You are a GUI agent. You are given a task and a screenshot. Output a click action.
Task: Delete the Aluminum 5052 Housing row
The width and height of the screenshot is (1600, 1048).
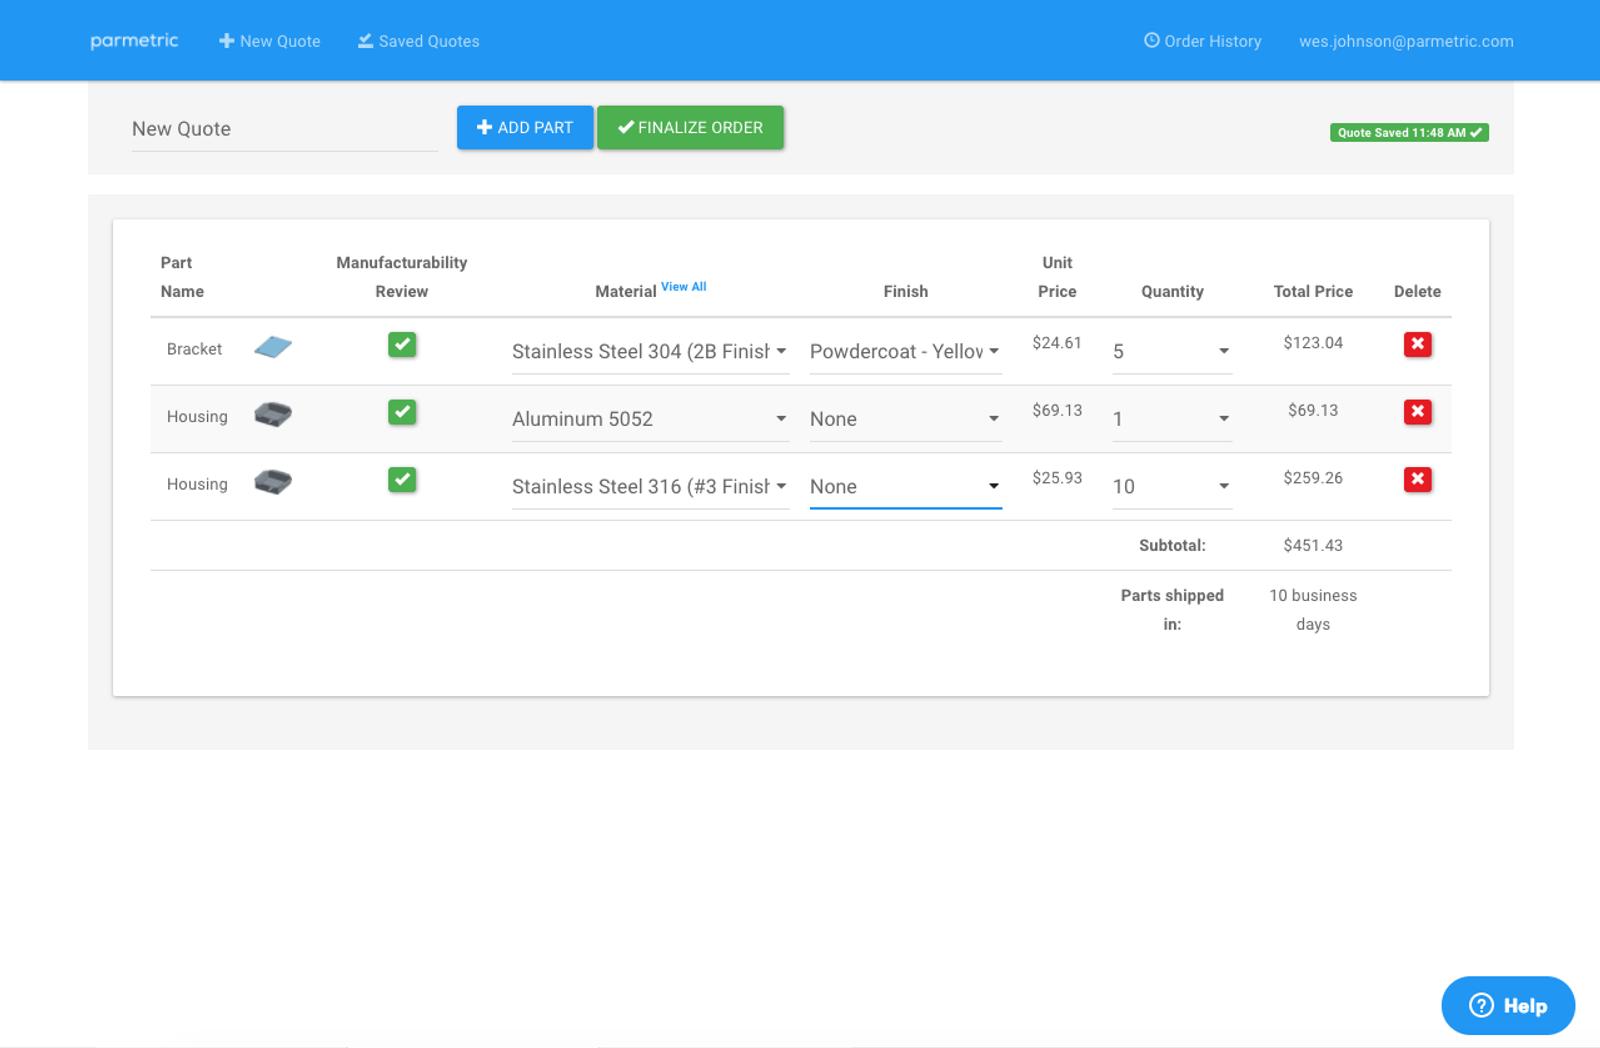1417,412
